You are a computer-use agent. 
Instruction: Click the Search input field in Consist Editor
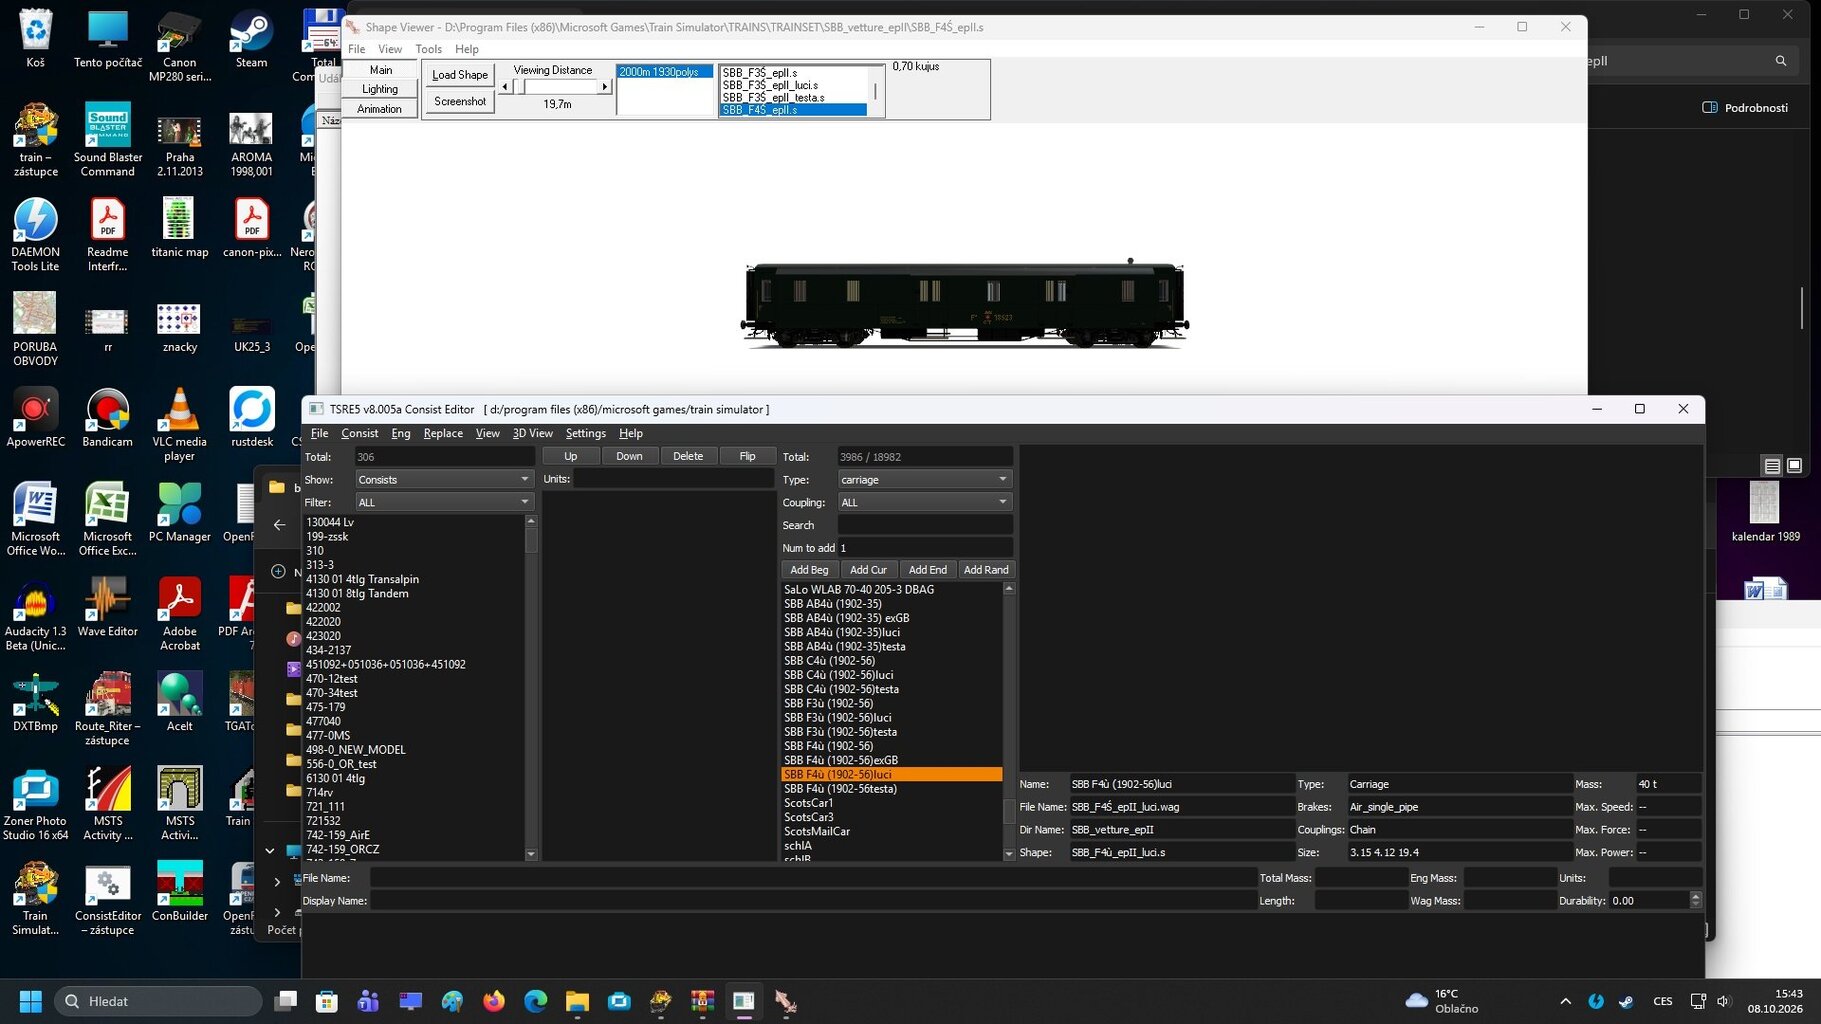pos(924,525)
